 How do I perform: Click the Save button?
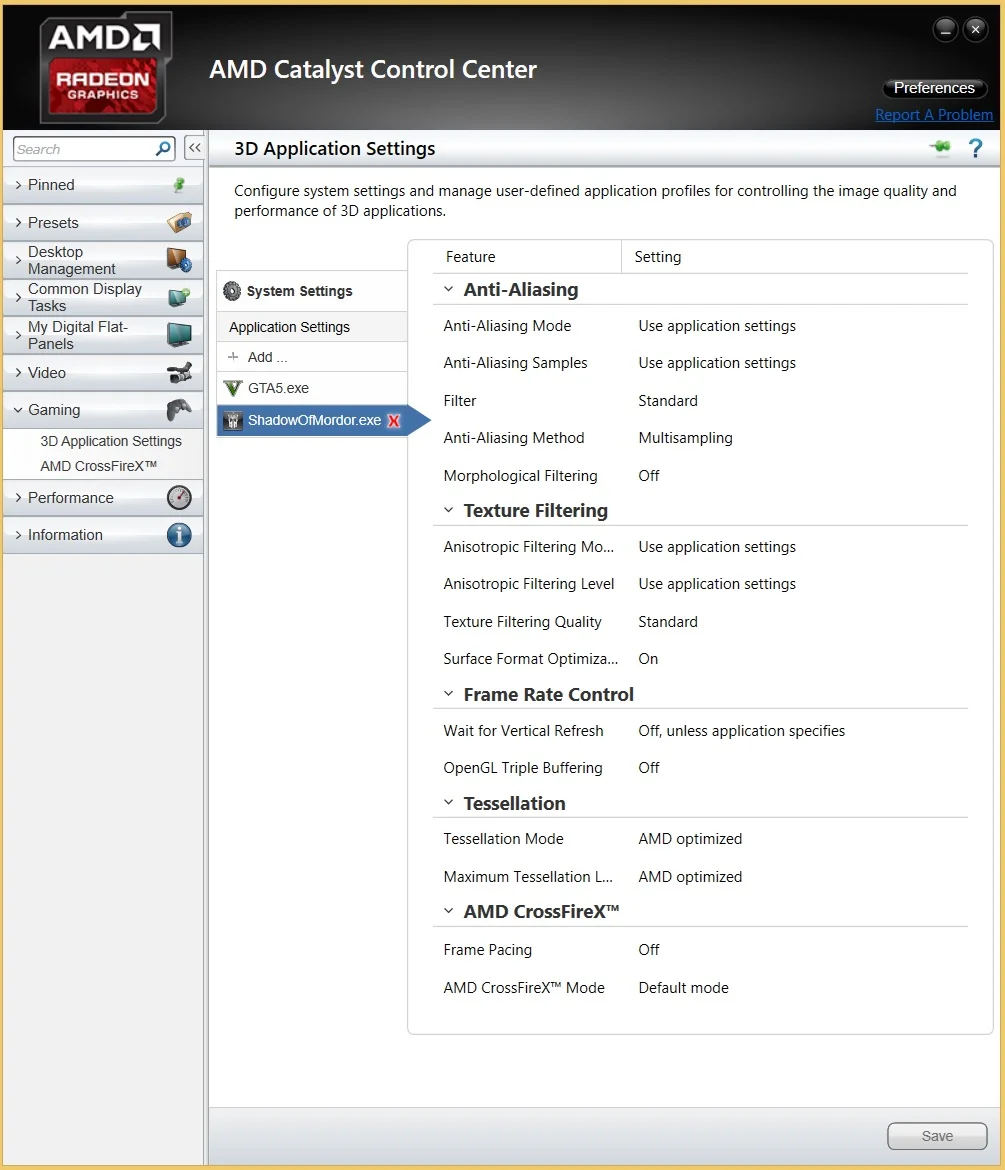pyautogui.click(x=936, y=1136)
